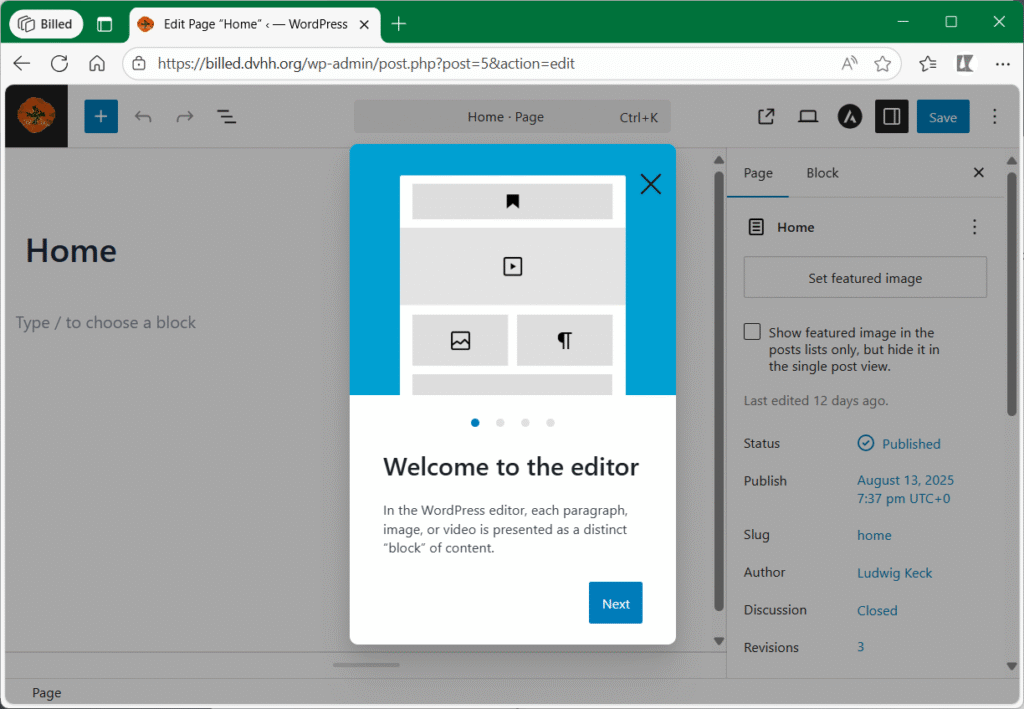The height and width of the screenshot is (709, 1024).
Task: Open View Page external link icon
Action: (x=766, y=117)
